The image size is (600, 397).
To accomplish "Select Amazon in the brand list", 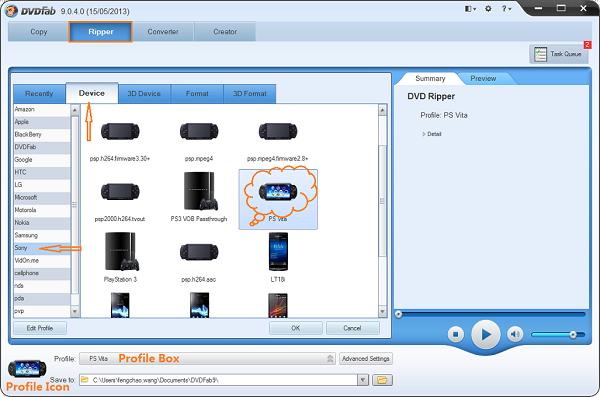I will [x=42, y=109].
